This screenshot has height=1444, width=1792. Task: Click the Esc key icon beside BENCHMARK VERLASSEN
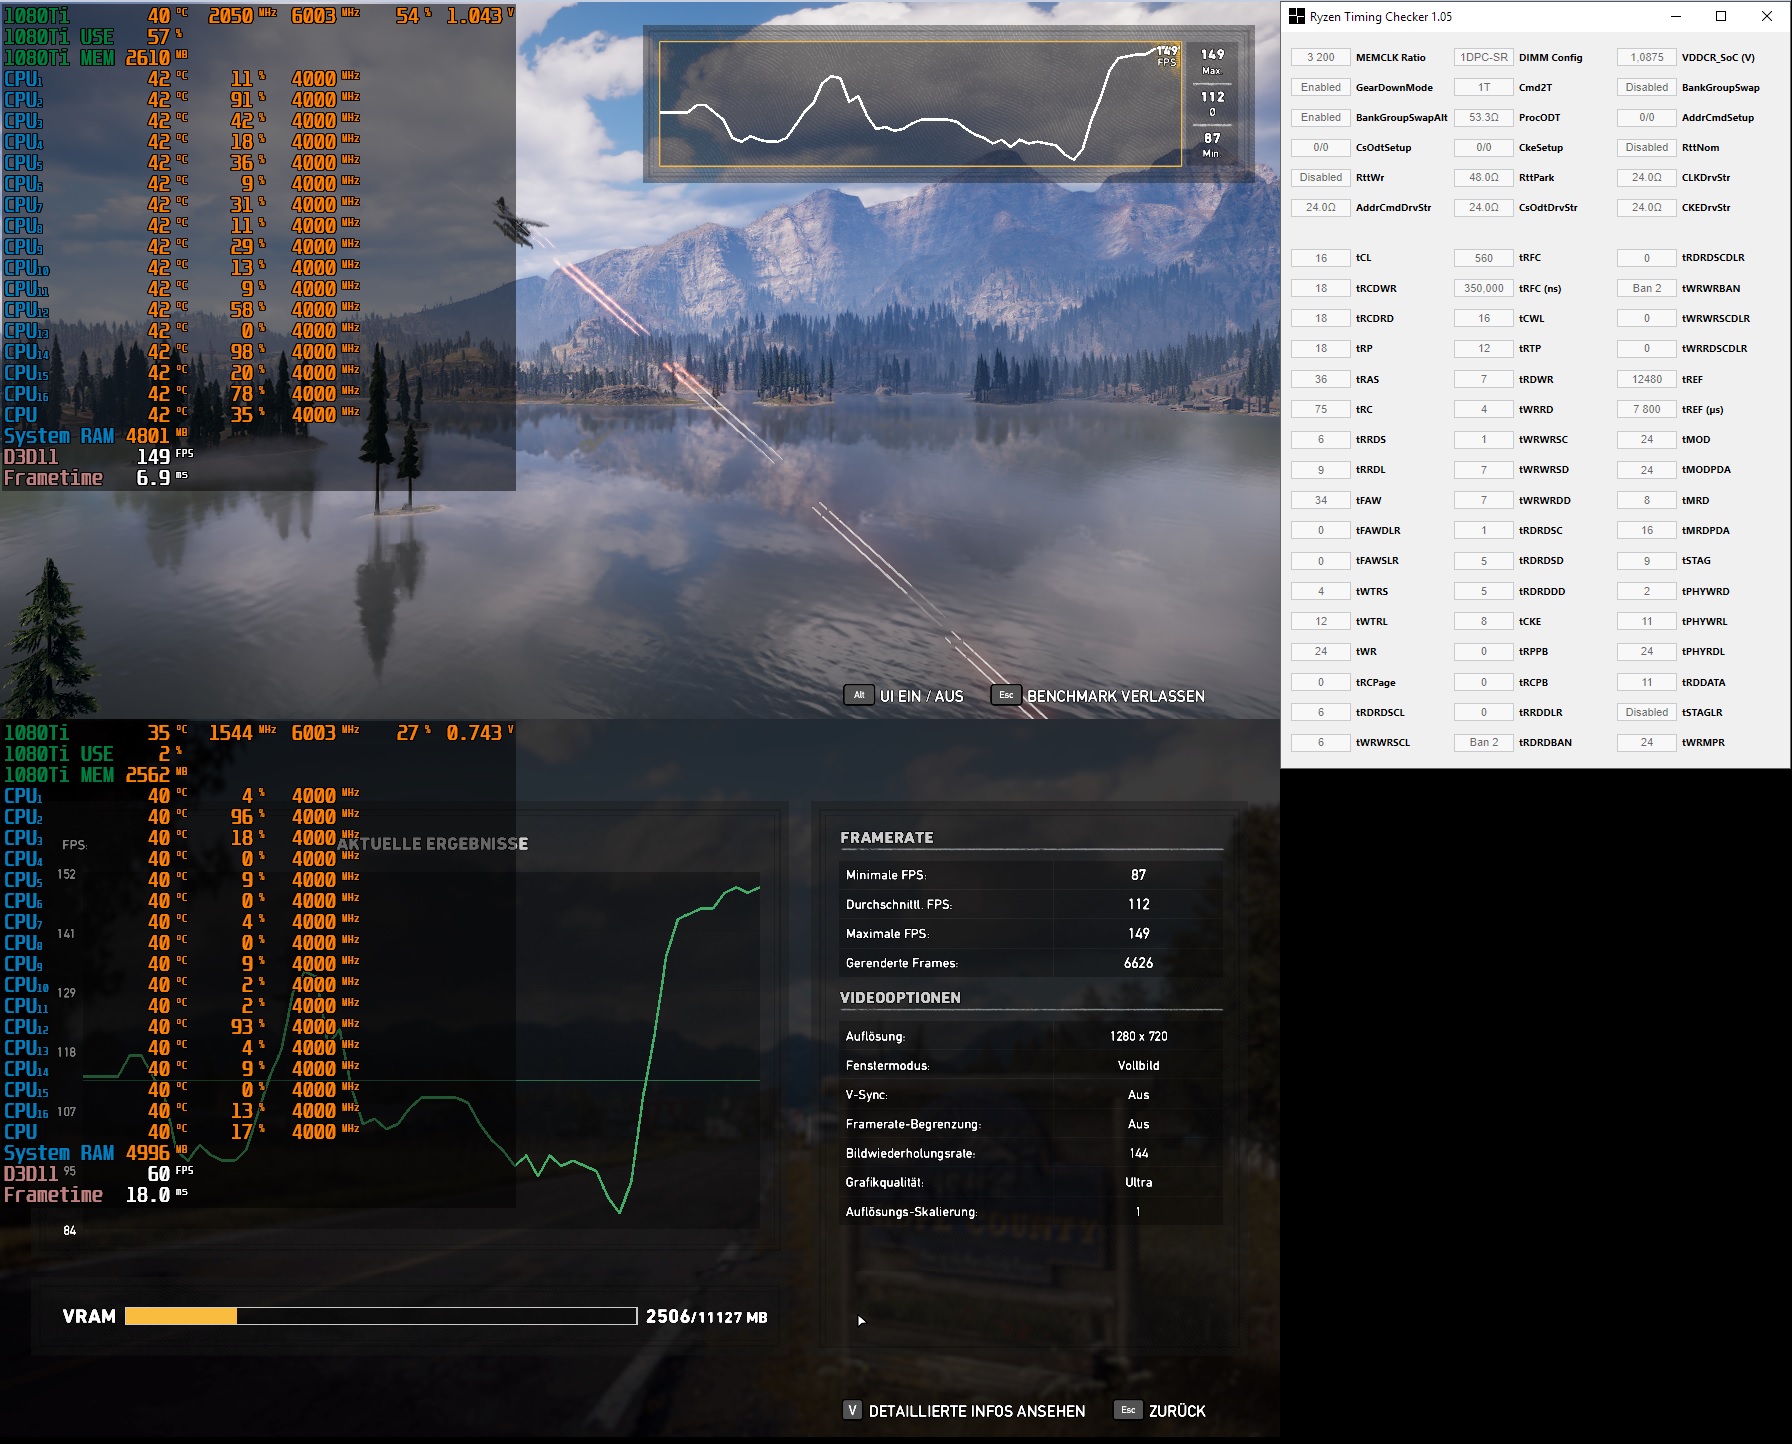coord(1006,695)
